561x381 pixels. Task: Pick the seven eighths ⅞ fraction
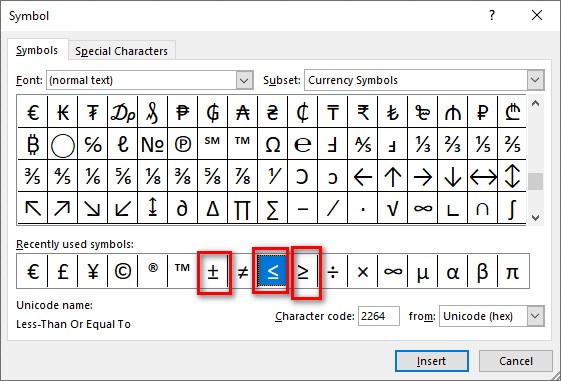pos(243,176)
